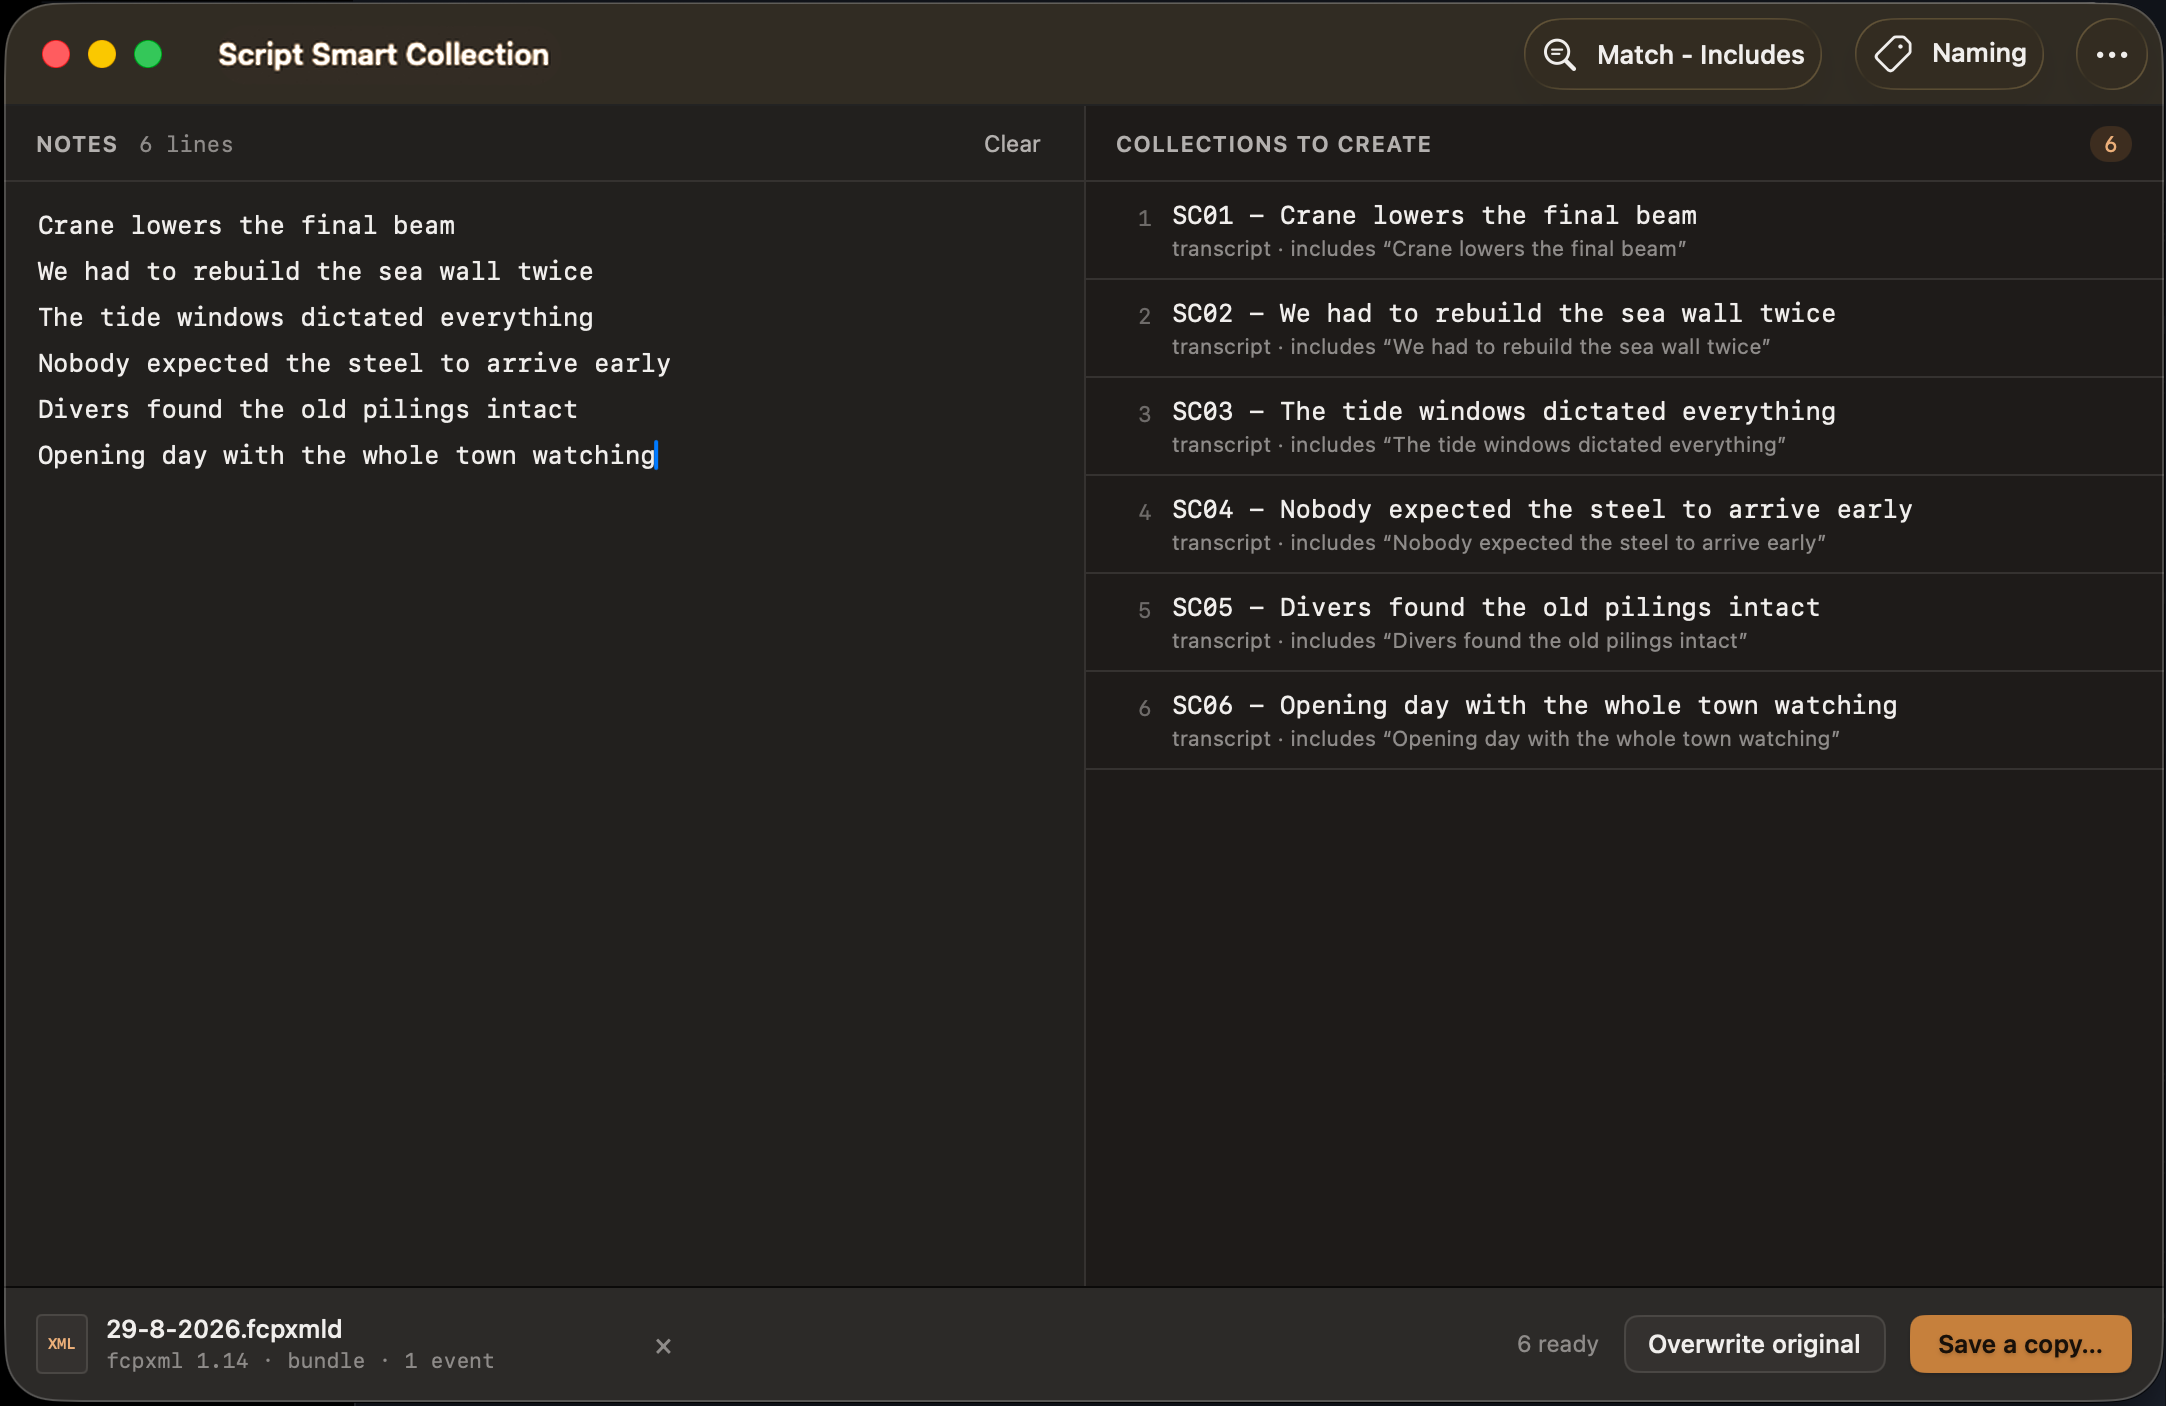Click note line 'We had to rebuild the sea wall twice'
Image resolution: width=2166 pixels, height=1406 pixels.
315,272
